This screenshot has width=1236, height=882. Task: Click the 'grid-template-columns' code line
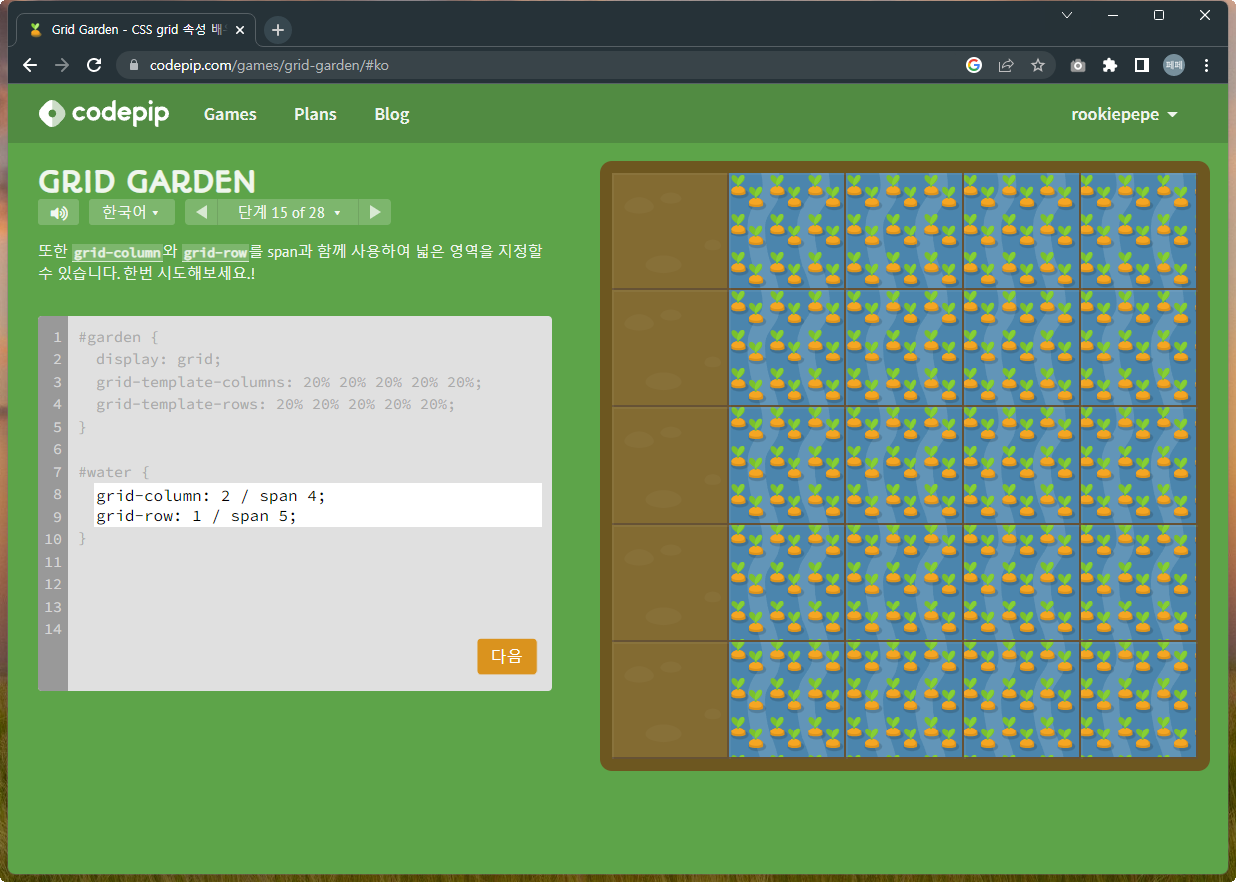[289, 382]
